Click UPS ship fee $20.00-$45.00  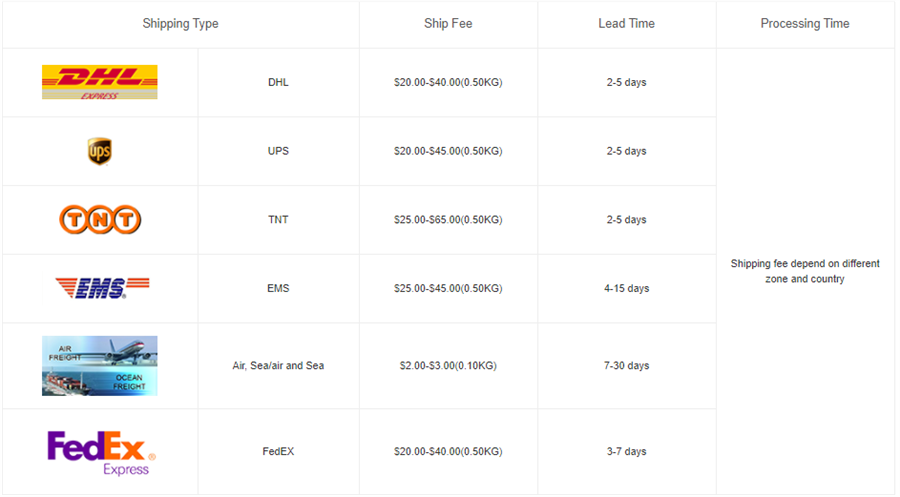(448, 151)
